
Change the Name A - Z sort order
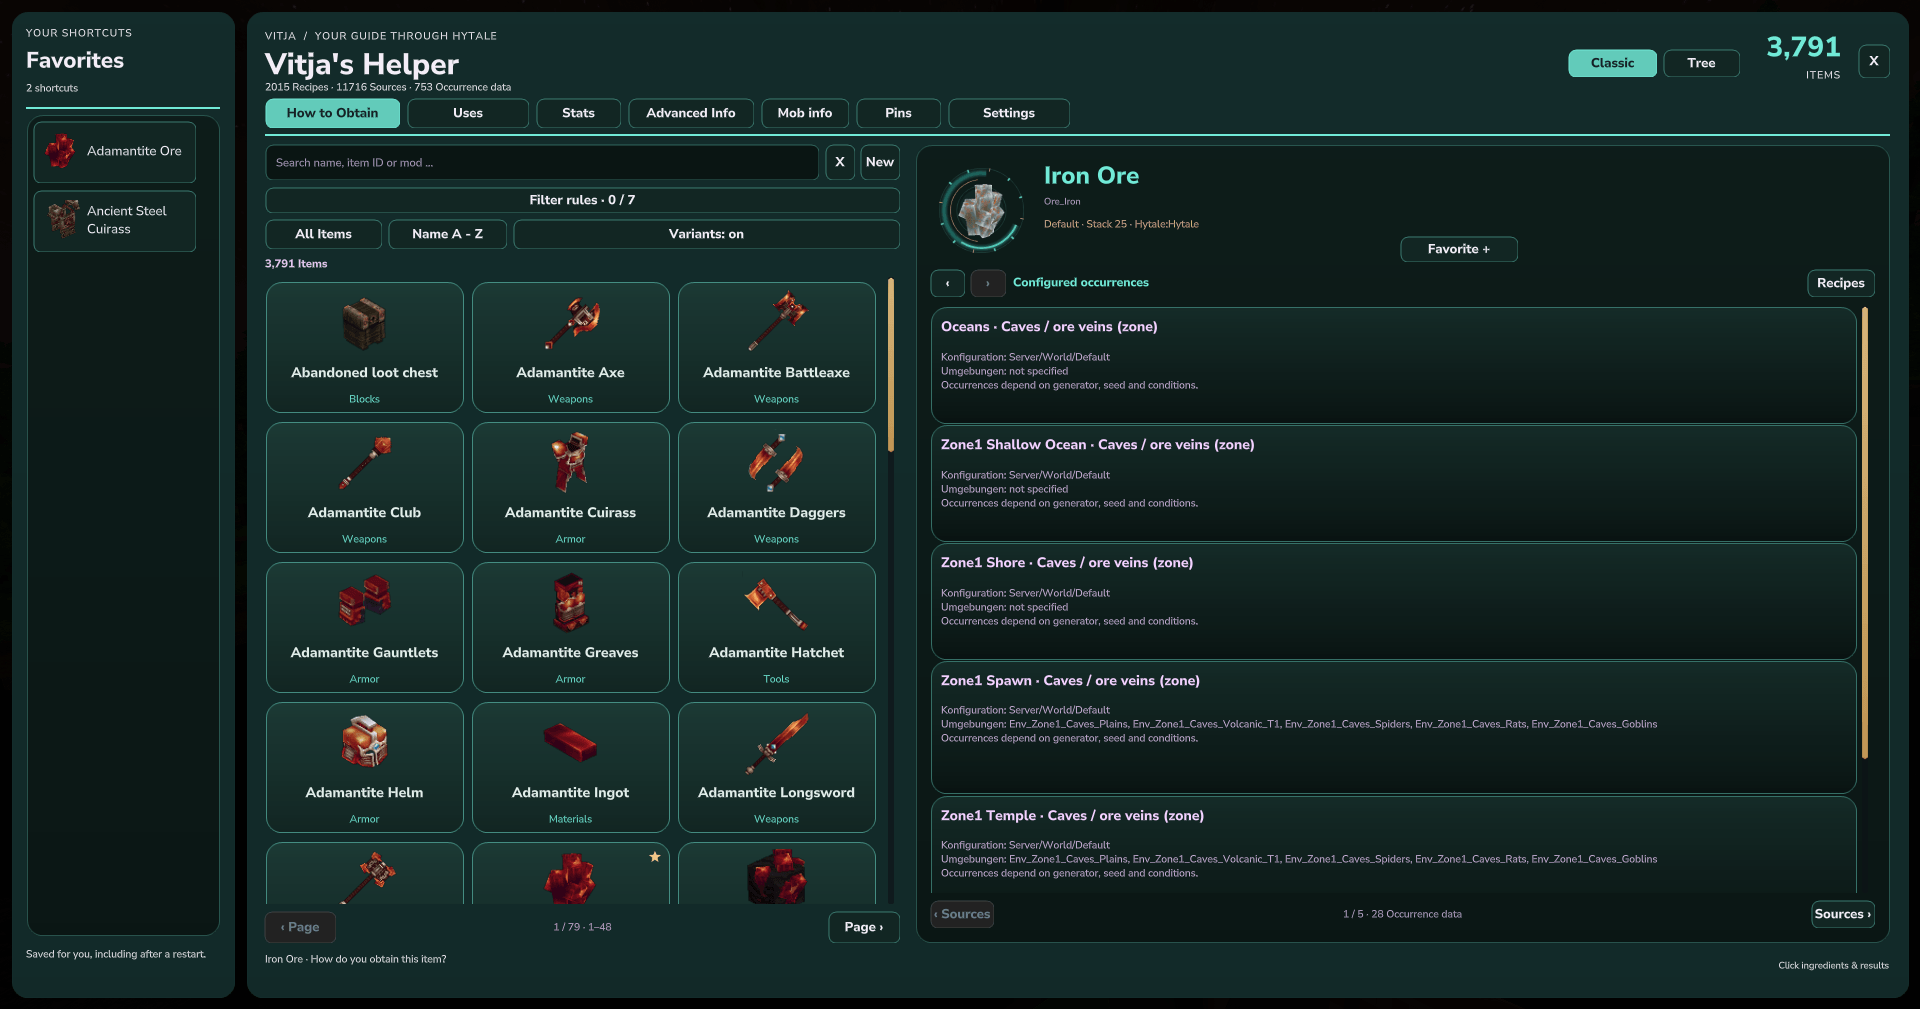[447, 234]
